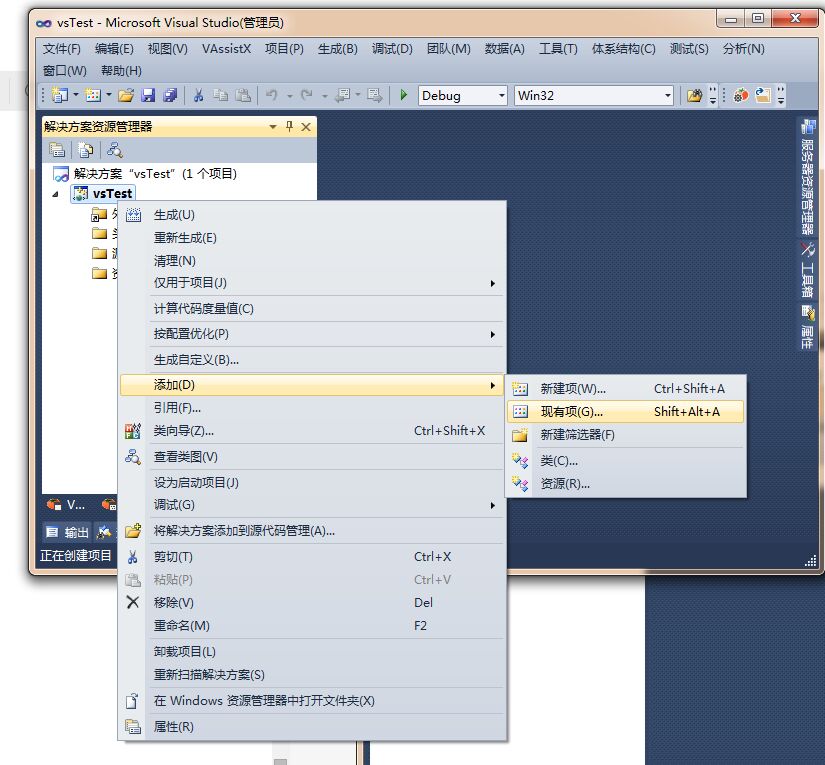Open the VAssistX menu
This screenshot has width=825, height=765.
point(226,49)
